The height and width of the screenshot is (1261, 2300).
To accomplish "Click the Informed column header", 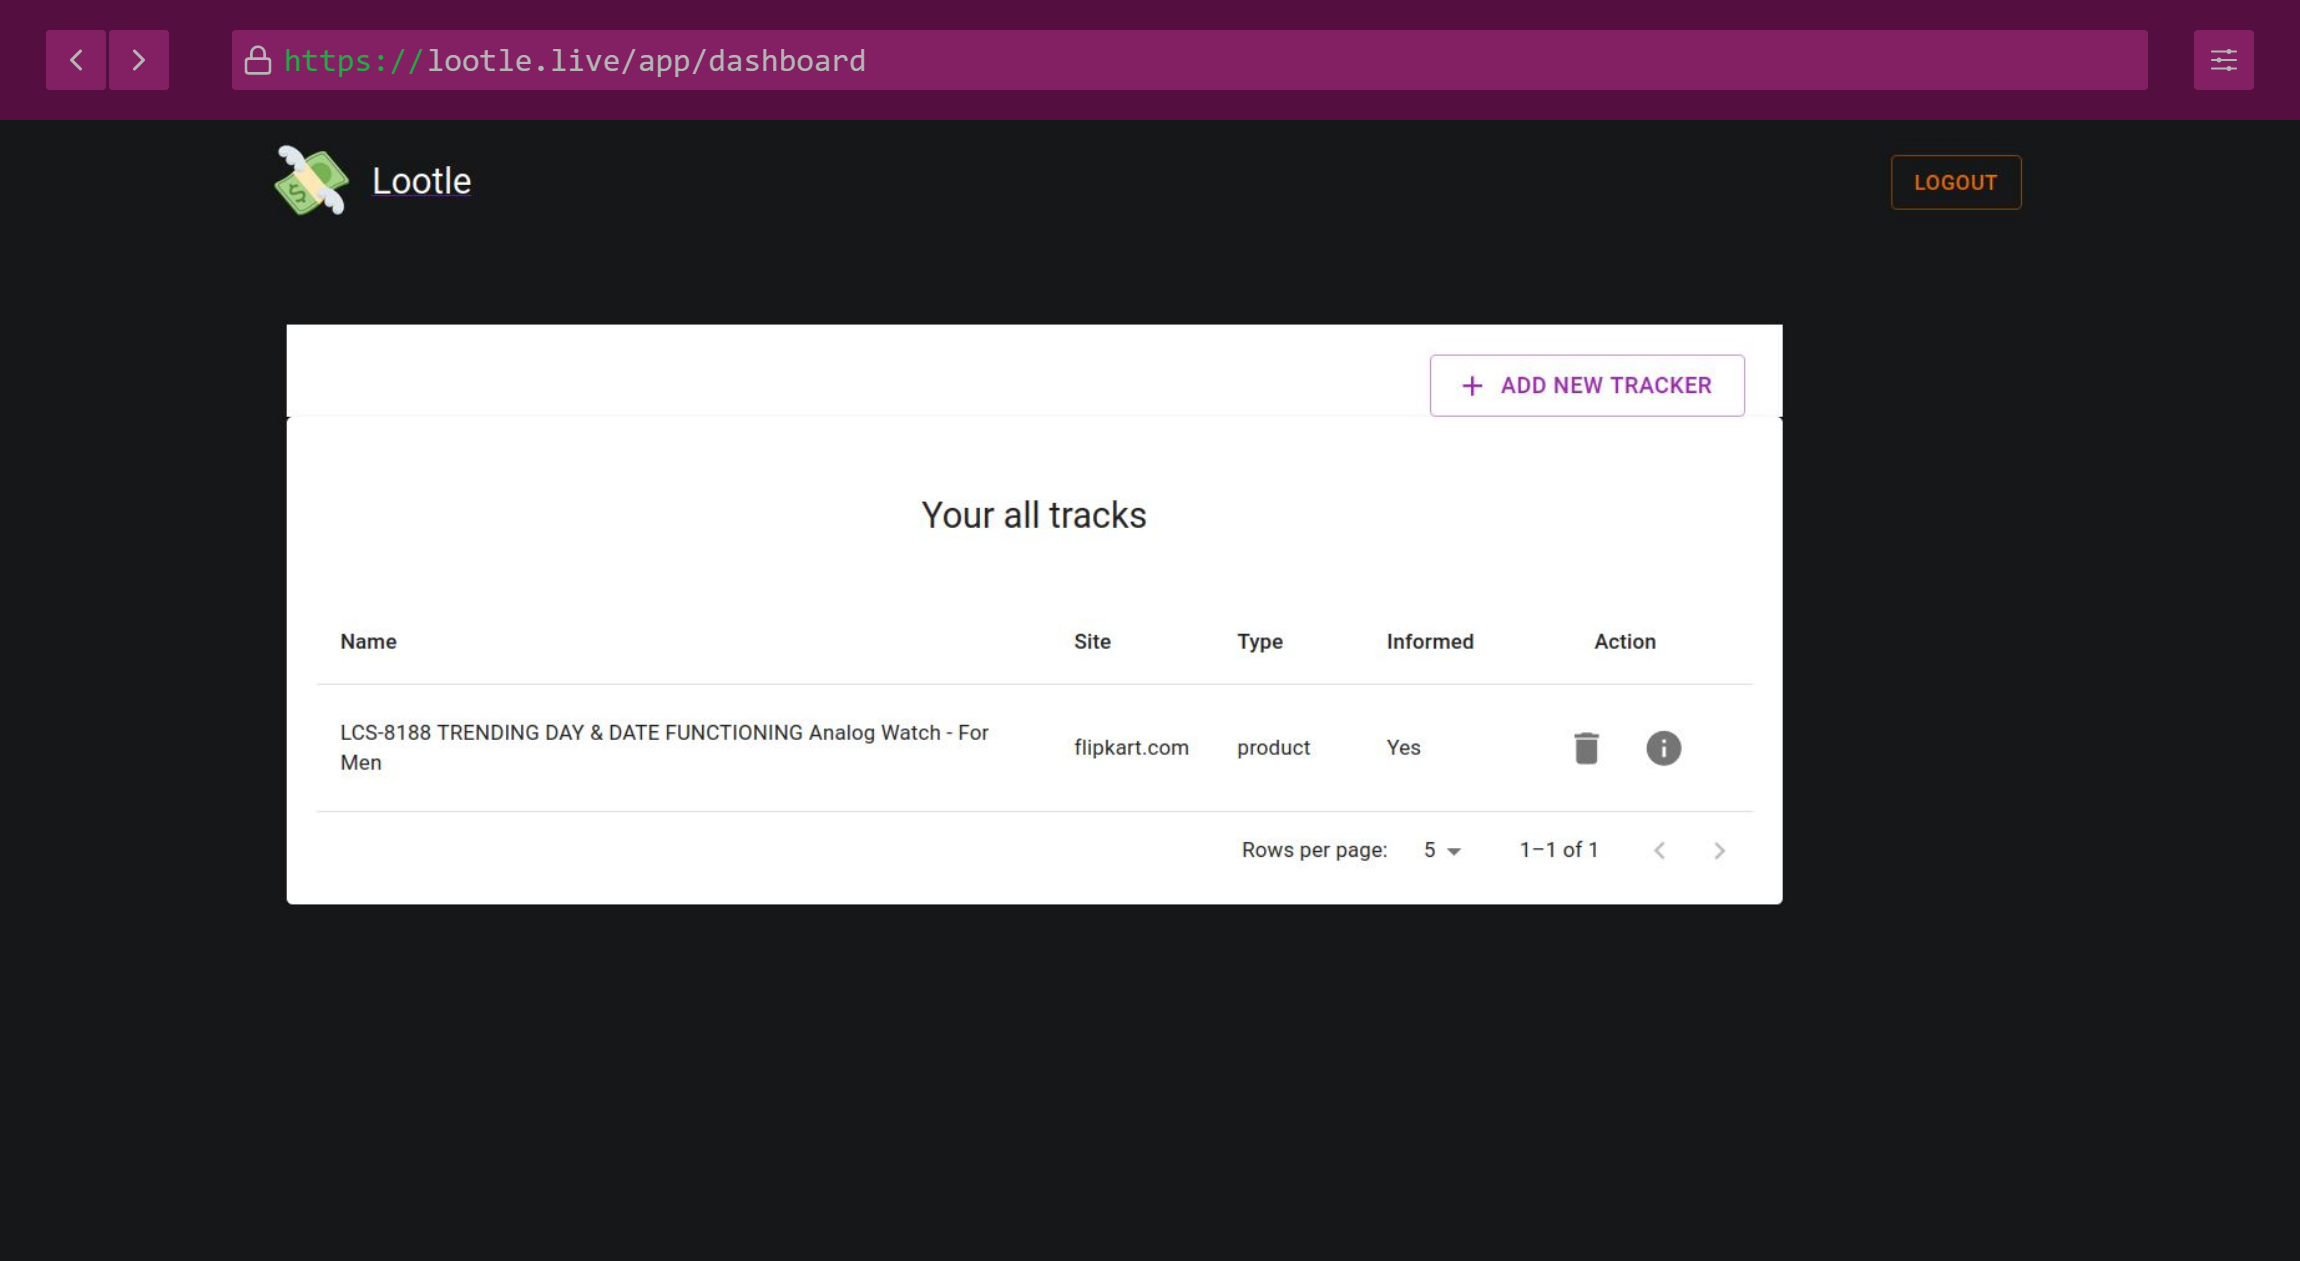I will pos(1429,642).
